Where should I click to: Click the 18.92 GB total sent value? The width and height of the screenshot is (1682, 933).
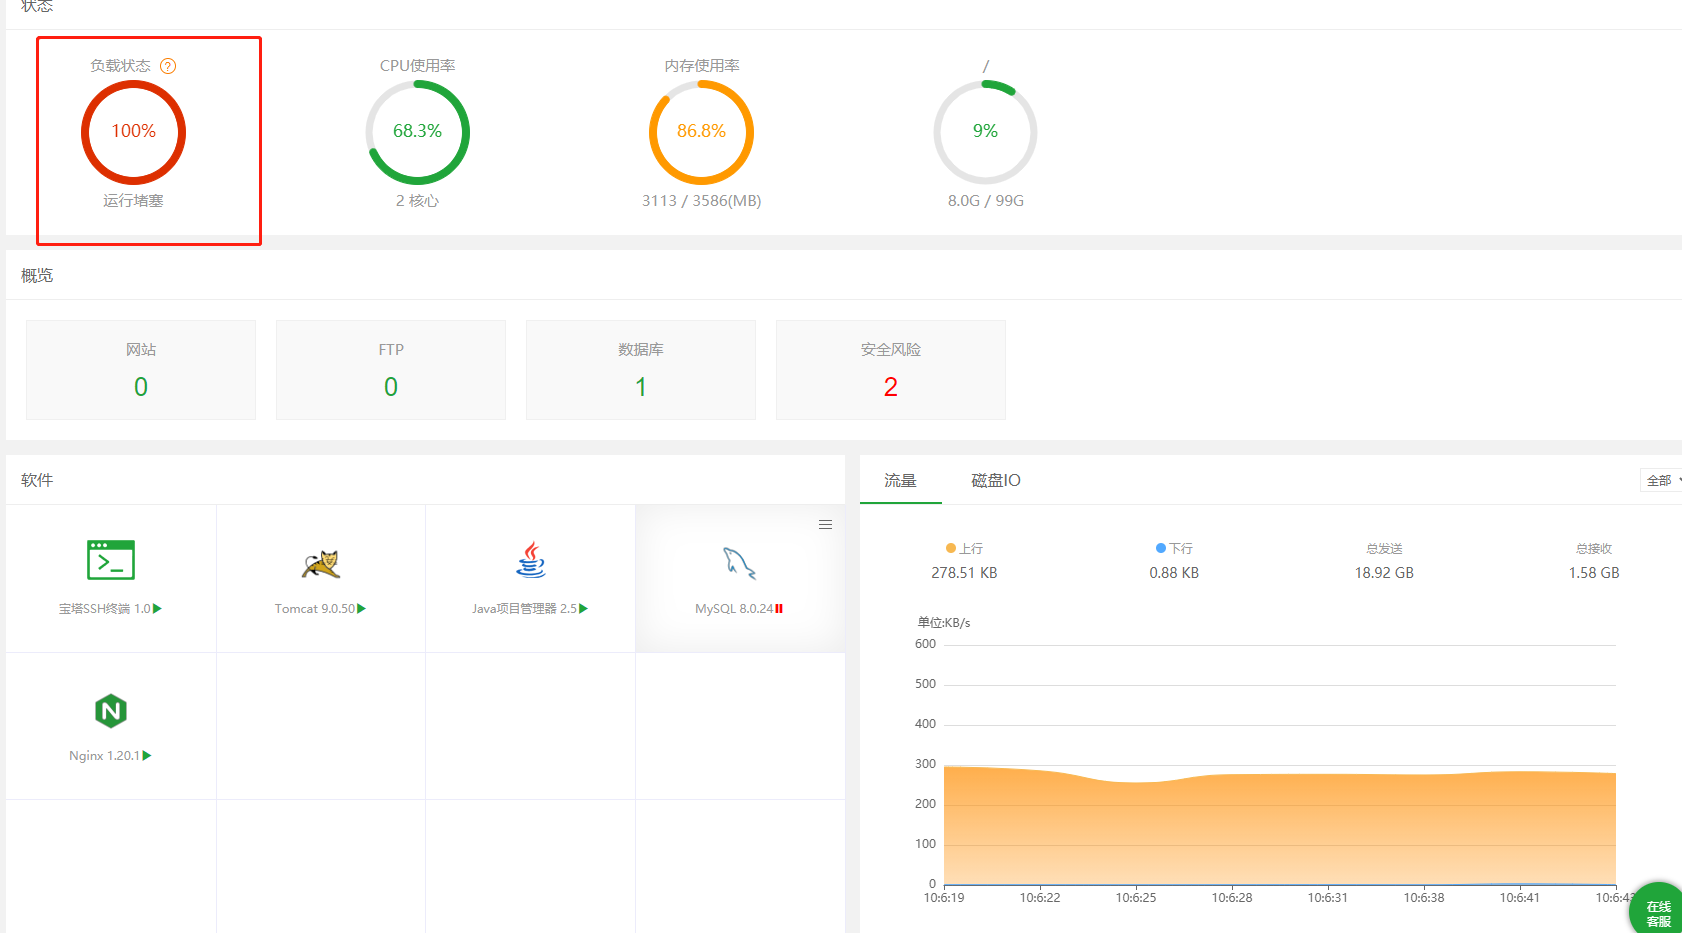coord(1384,573)
